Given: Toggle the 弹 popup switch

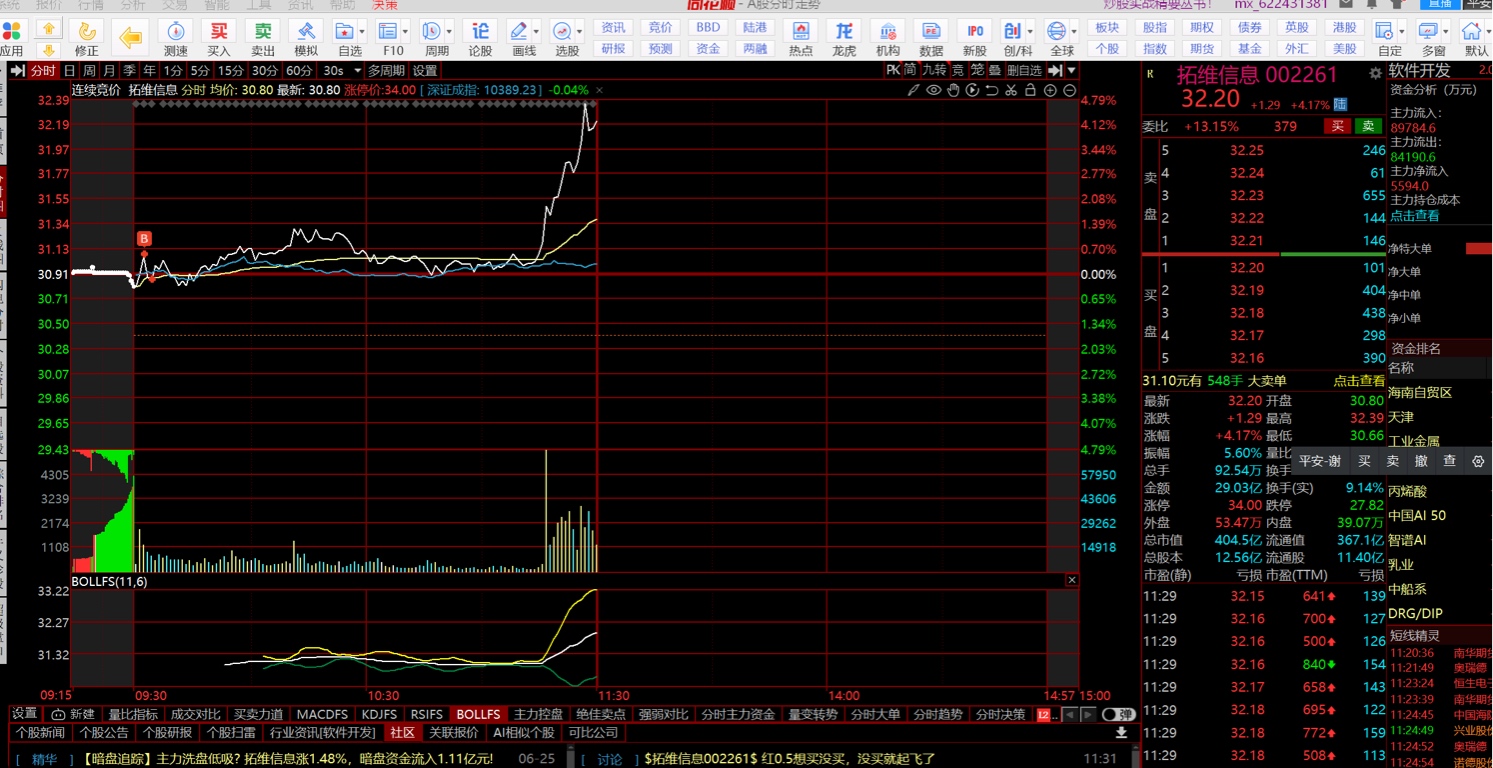Looking at the screenshot, I should (x=1118, y=715).
